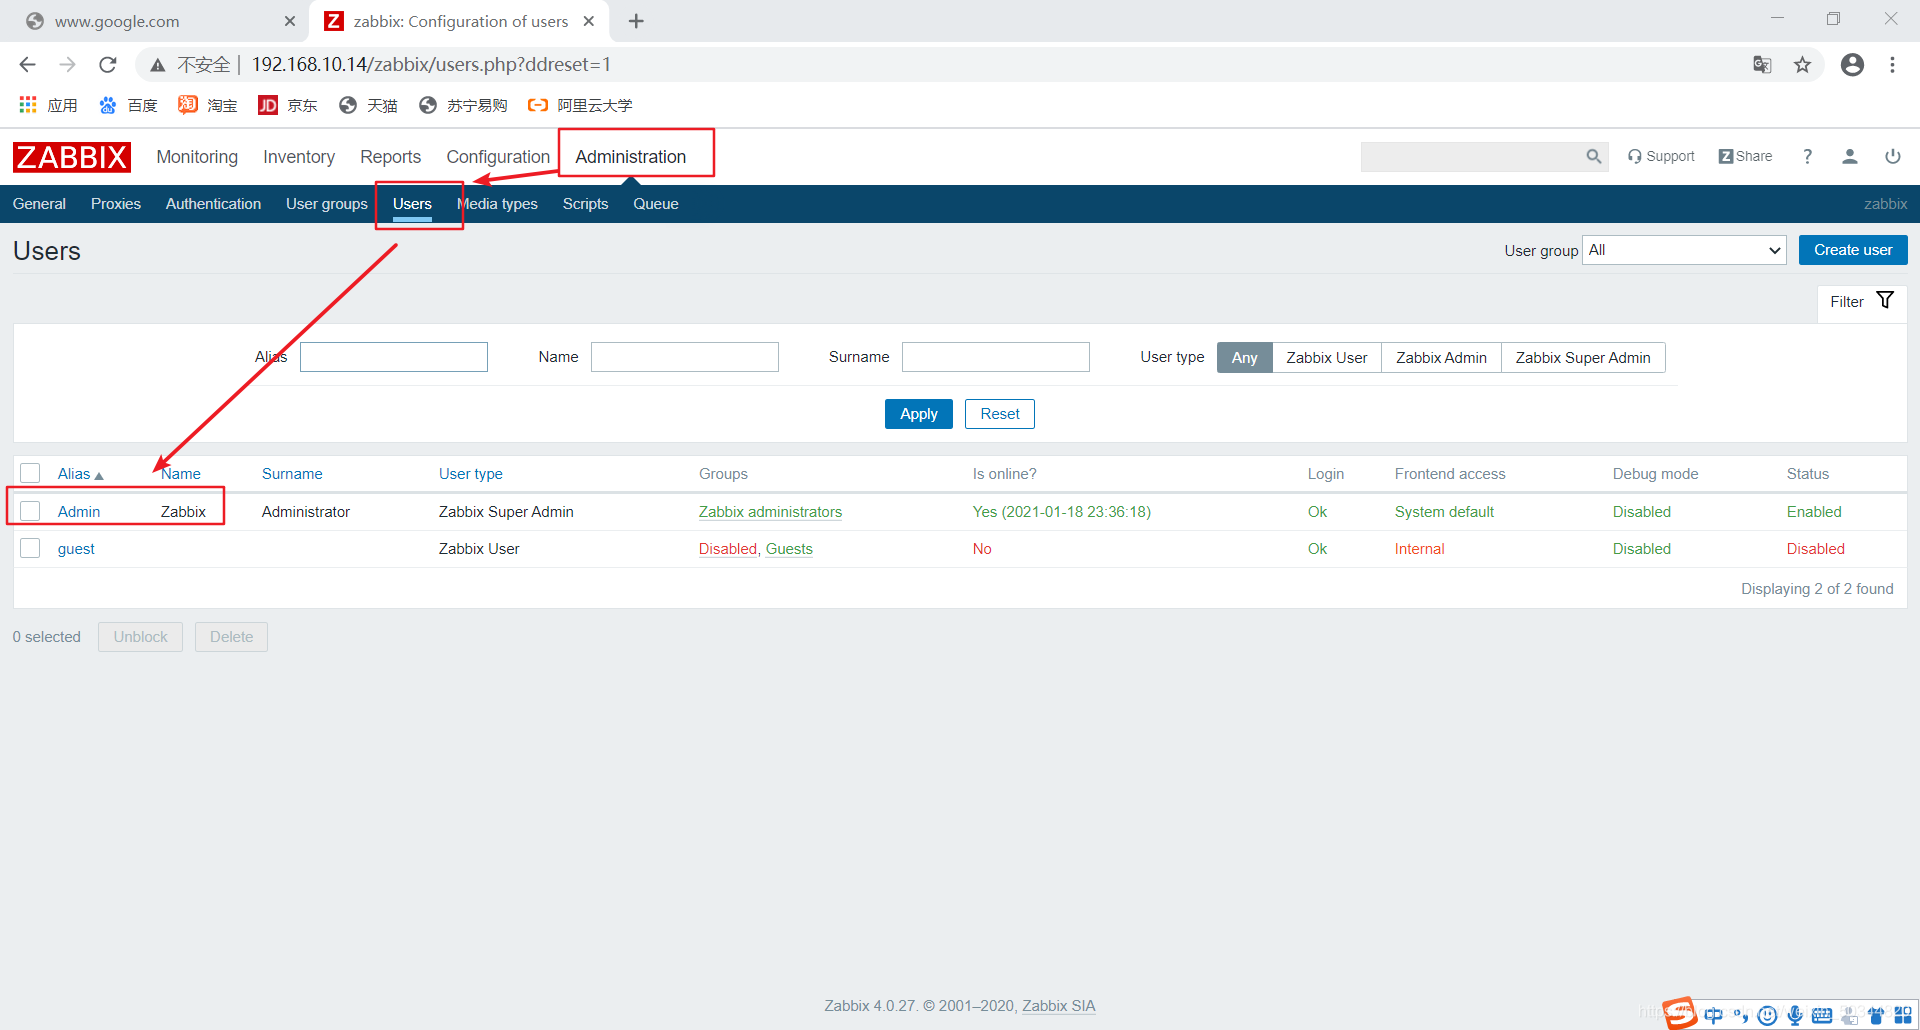
Task: Open the Aliyun University bookmark
Action: (580, 105)
